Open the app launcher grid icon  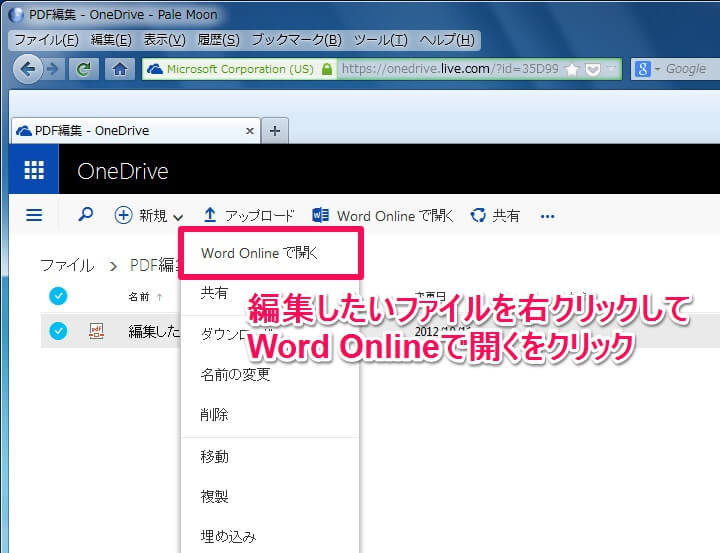tap(34, 170)
